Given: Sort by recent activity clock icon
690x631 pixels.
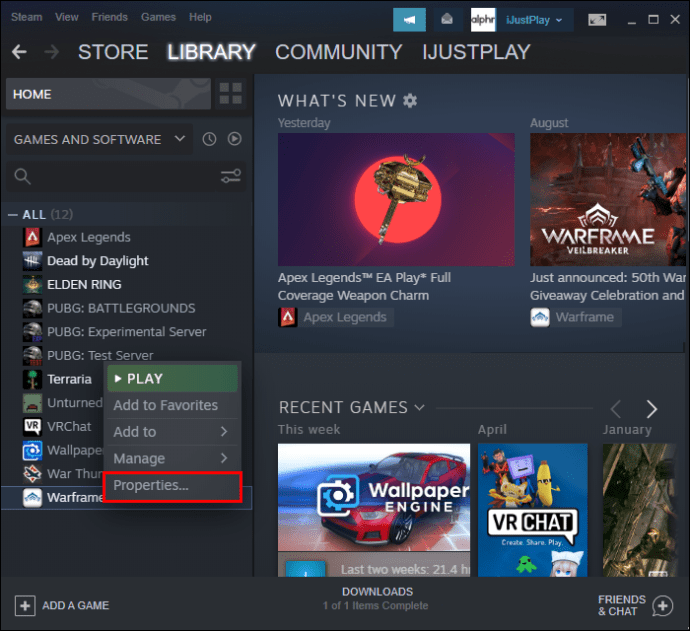Looking at the screenshot, I should pyautogui.click(x=209, y=139).
